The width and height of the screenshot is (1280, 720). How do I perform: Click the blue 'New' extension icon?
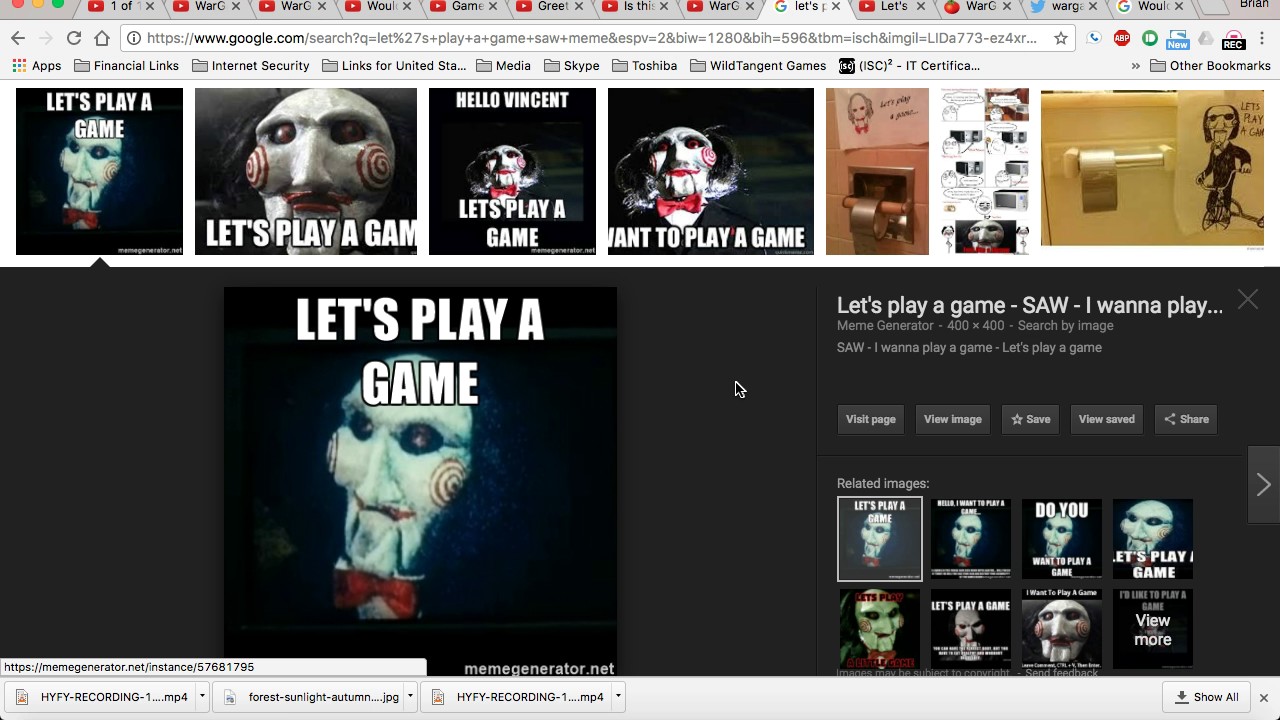pyautogui.click(x=1177, y=39)
